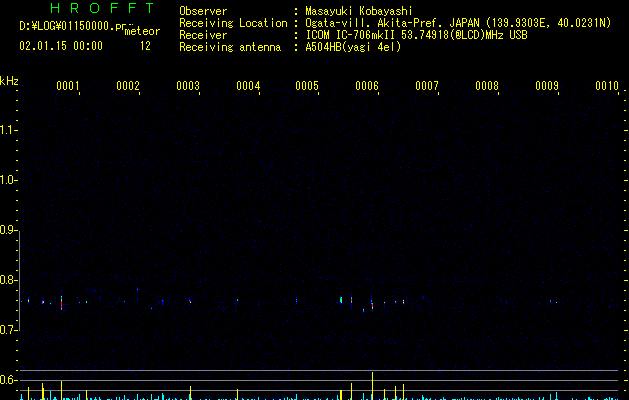Screen dimensions: 629x400
Task: Click time marker 0007
Action: [427, 86]
